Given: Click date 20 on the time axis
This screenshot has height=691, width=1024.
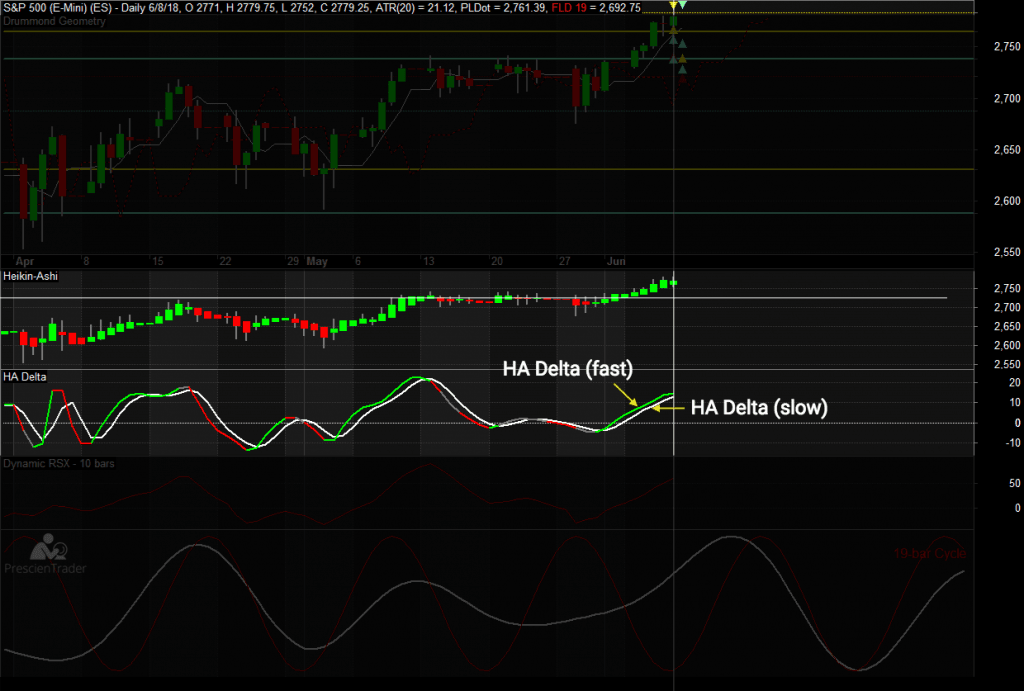Looking at the screenshot, I should [x=496, y=261].
